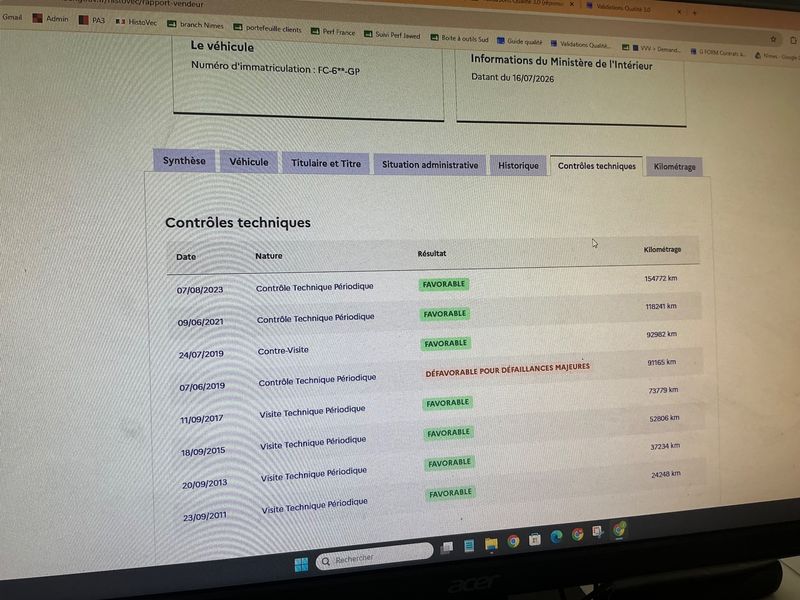Open the Admin bookmark
This screenshot has height=600, width=800.
click(x=51, y=18)
